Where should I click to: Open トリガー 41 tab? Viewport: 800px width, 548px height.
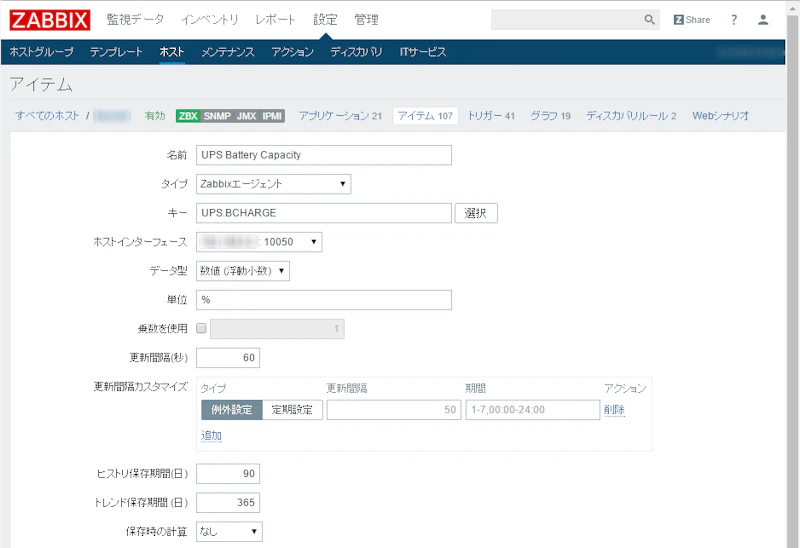coord(491,116)
